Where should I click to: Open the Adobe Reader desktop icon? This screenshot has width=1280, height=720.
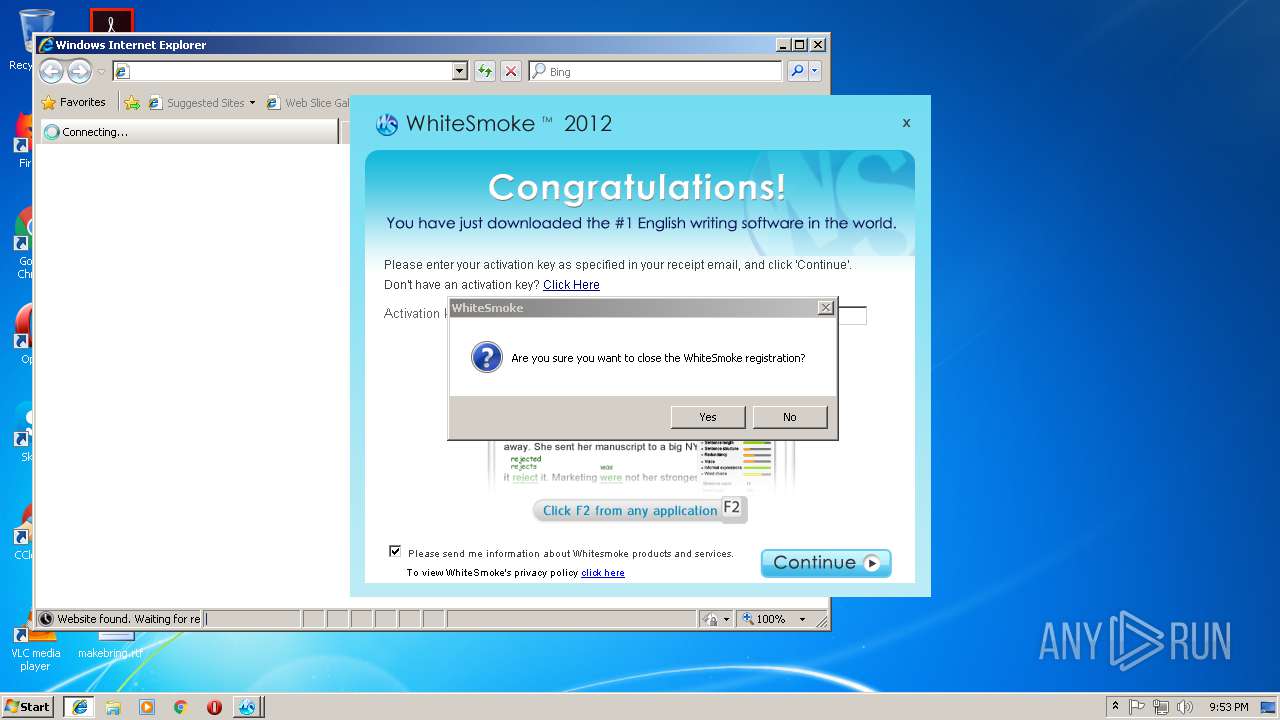(x=111, y=20)
